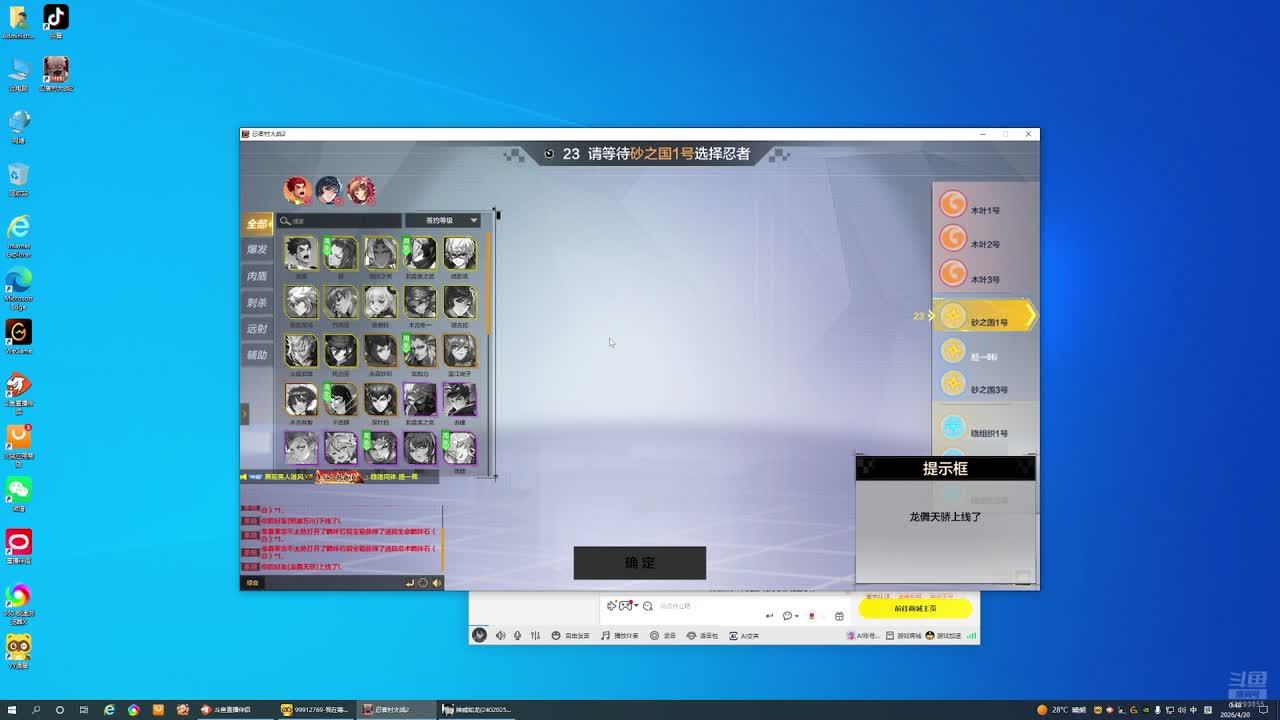Open the Windows Start menu
Screen dimensions: 1280x720
click(x=11, y=710)
